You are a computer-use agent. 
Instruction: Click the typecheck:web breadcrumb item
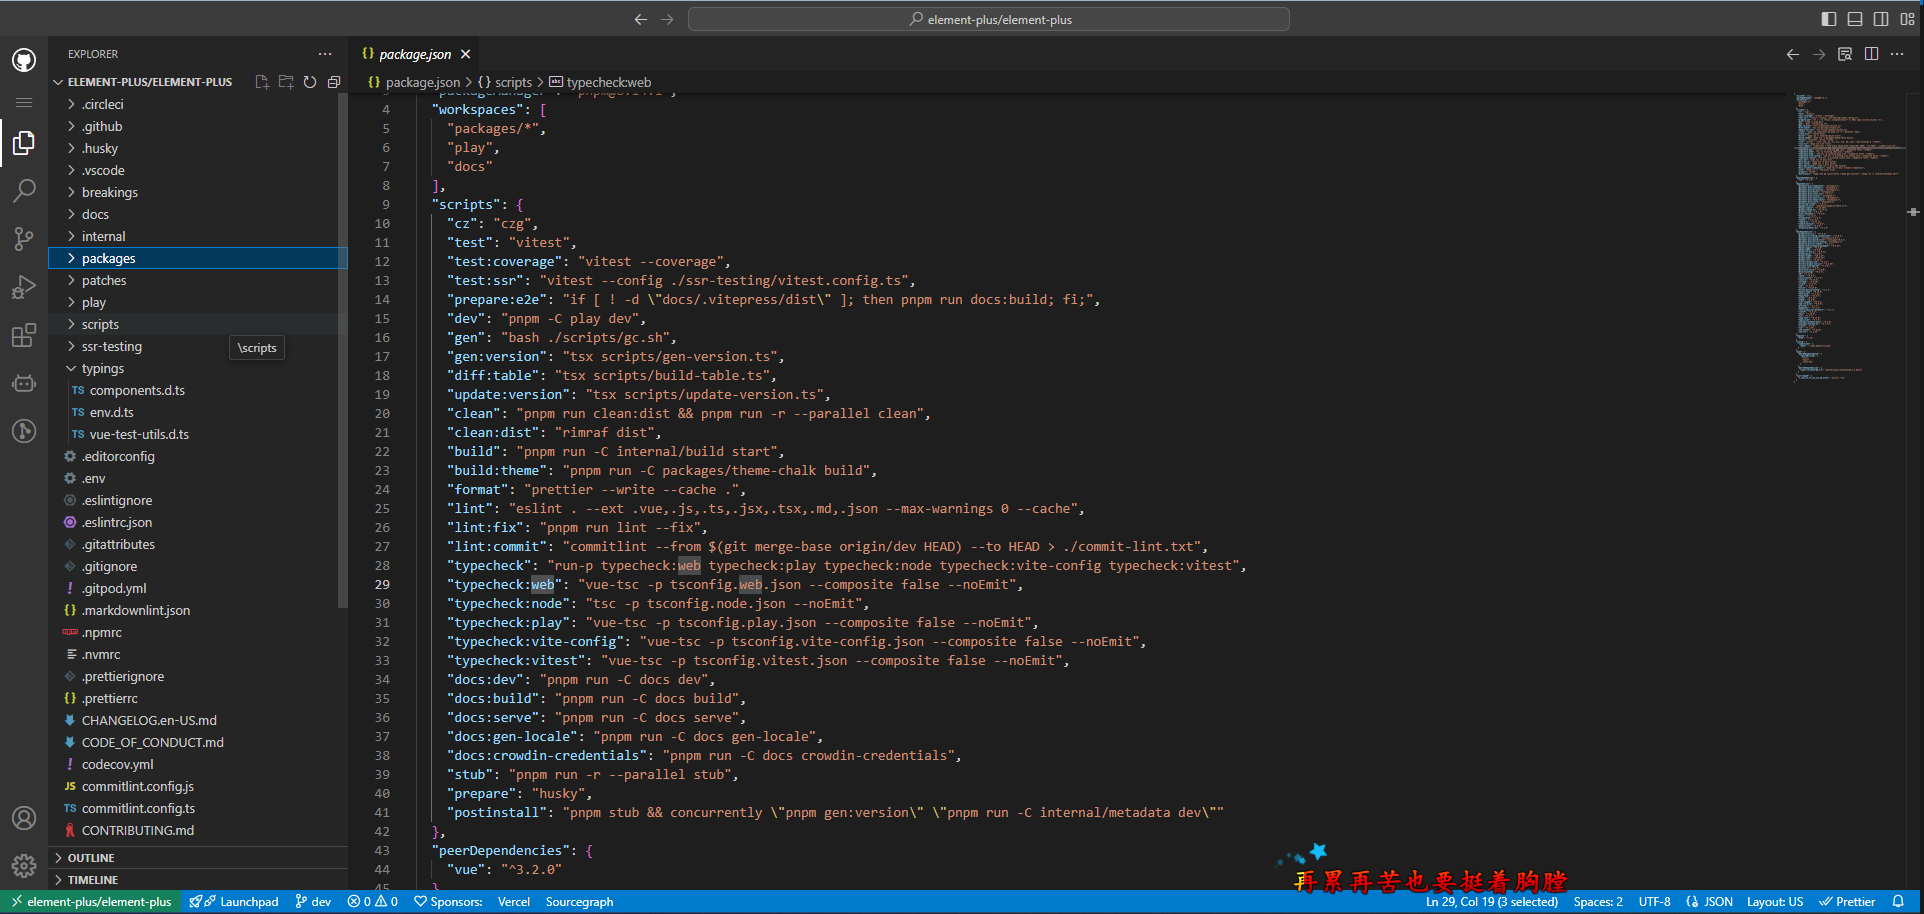point(600,83)
